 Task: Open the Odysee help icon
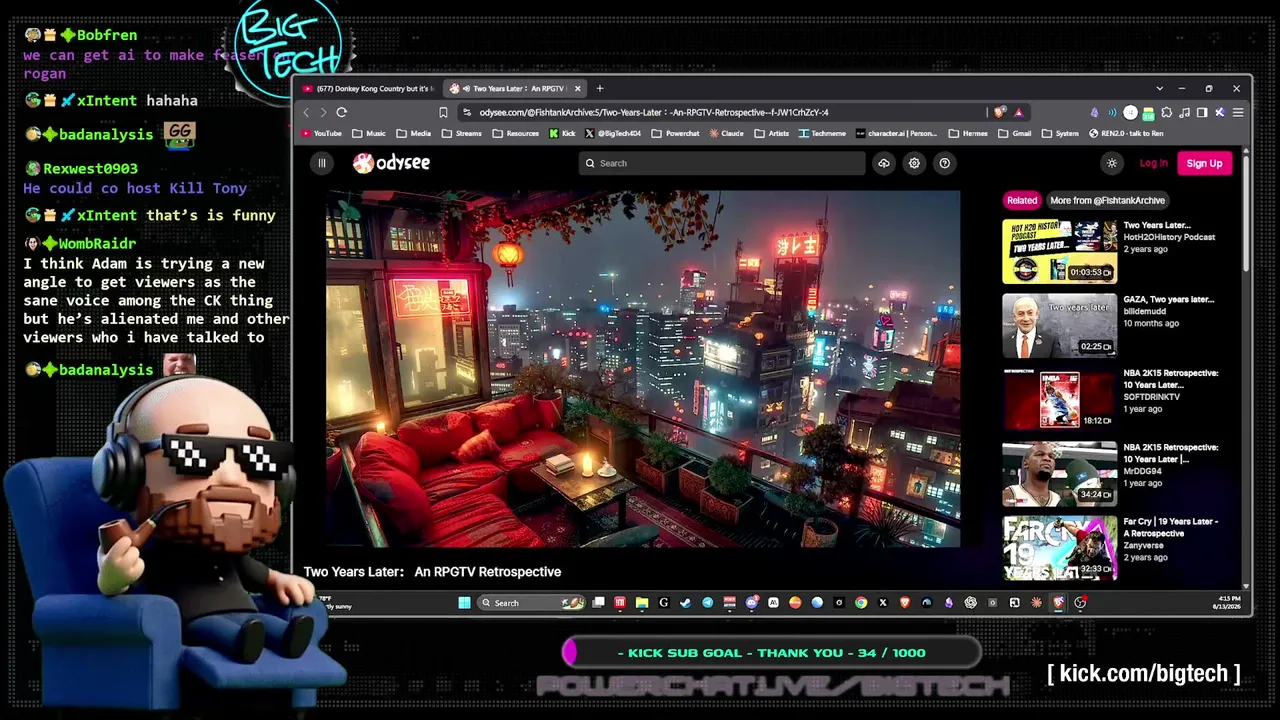pyautogui.click(x=944, y=163)
